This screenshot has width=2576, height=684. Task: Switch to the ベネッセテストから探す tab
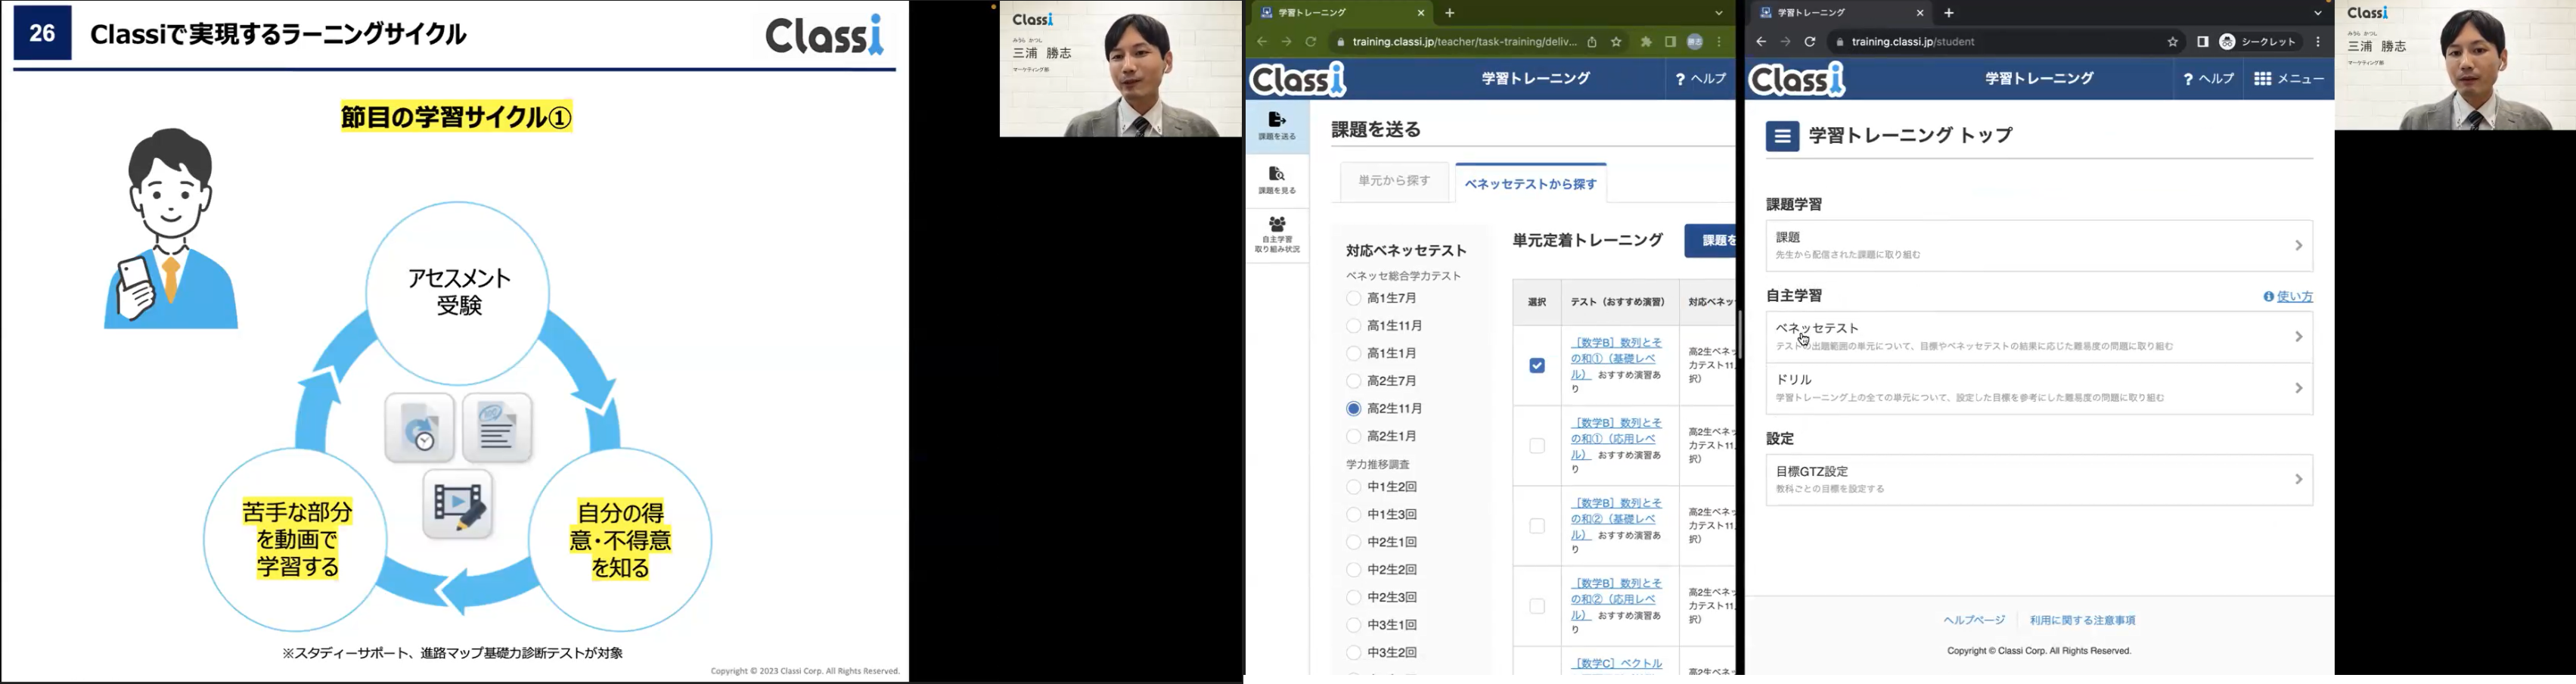[1531, 184]
